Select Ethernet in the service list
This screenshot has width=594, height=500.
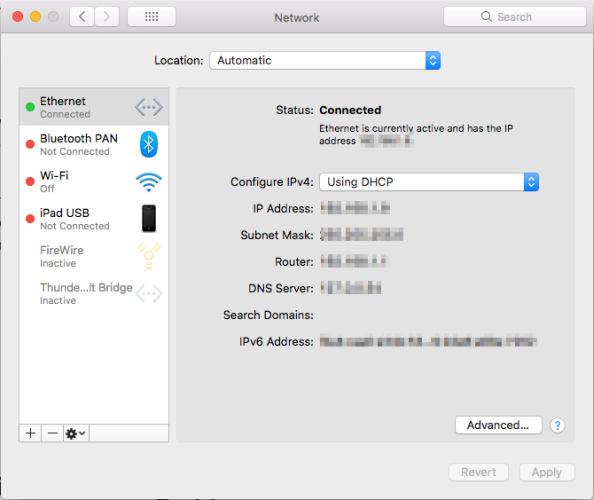94,107
